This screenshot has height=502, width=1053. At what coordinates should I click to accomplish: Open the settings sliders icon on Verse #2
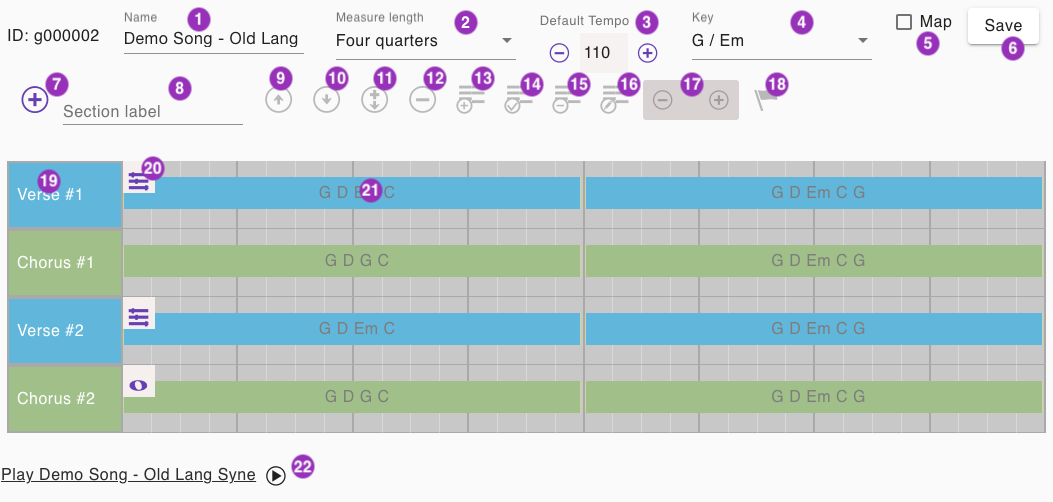(139, 317)
